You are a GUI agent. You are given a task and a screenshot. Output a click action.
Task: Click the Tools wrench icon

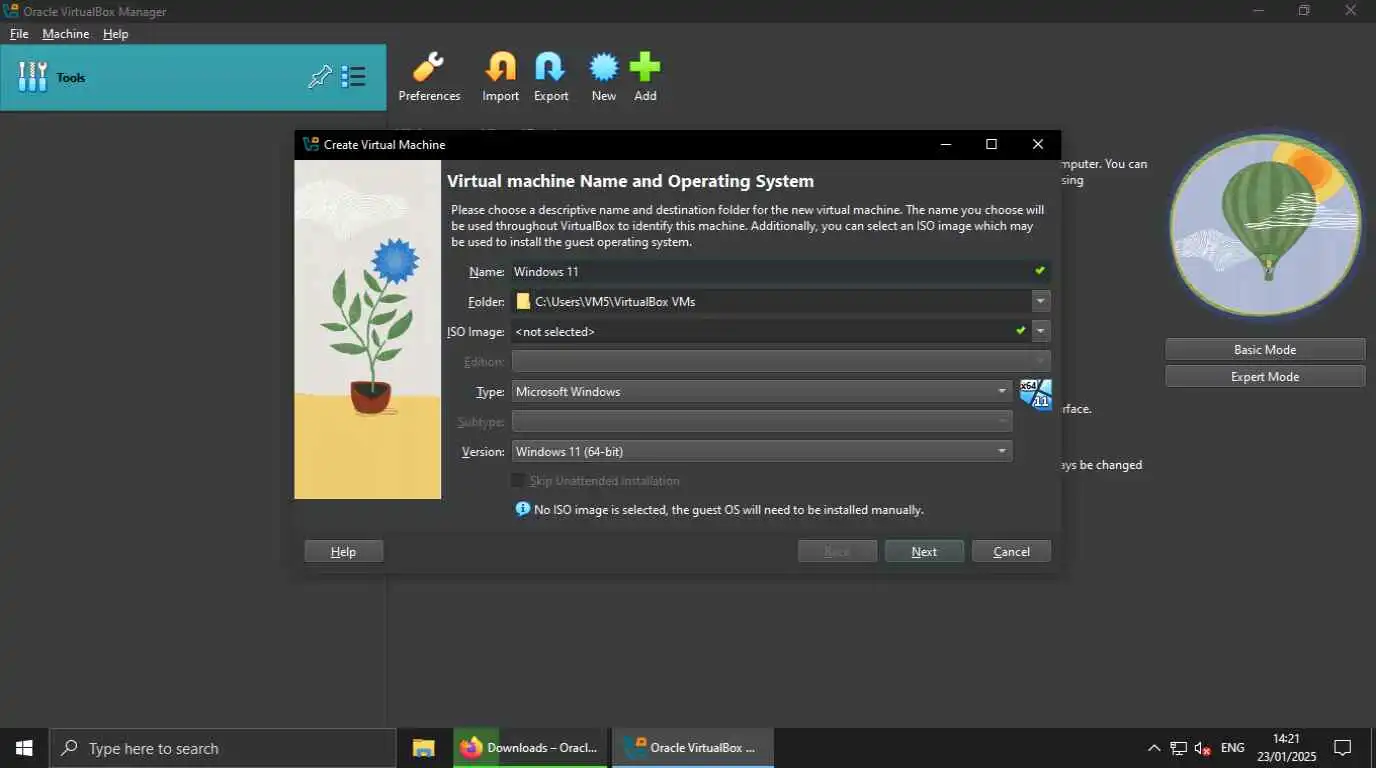coord(33,77)
